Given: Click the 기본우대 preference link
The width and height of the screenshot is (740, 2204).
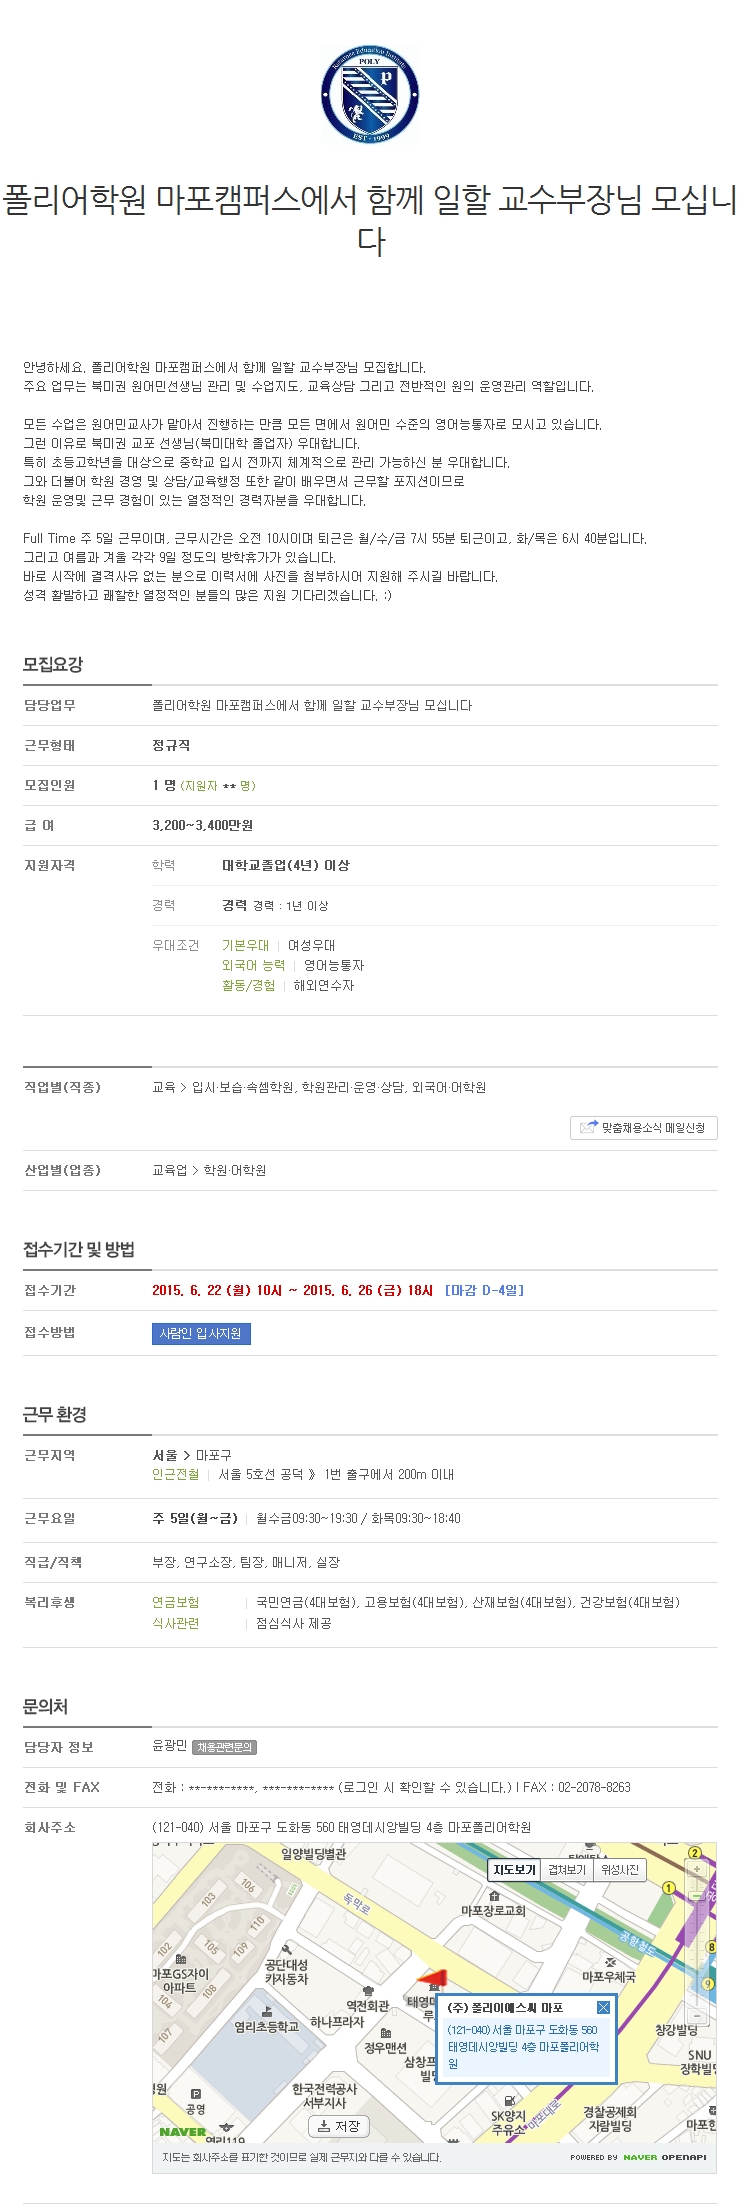Looking at the screenshot, I should tap(245, 945).
